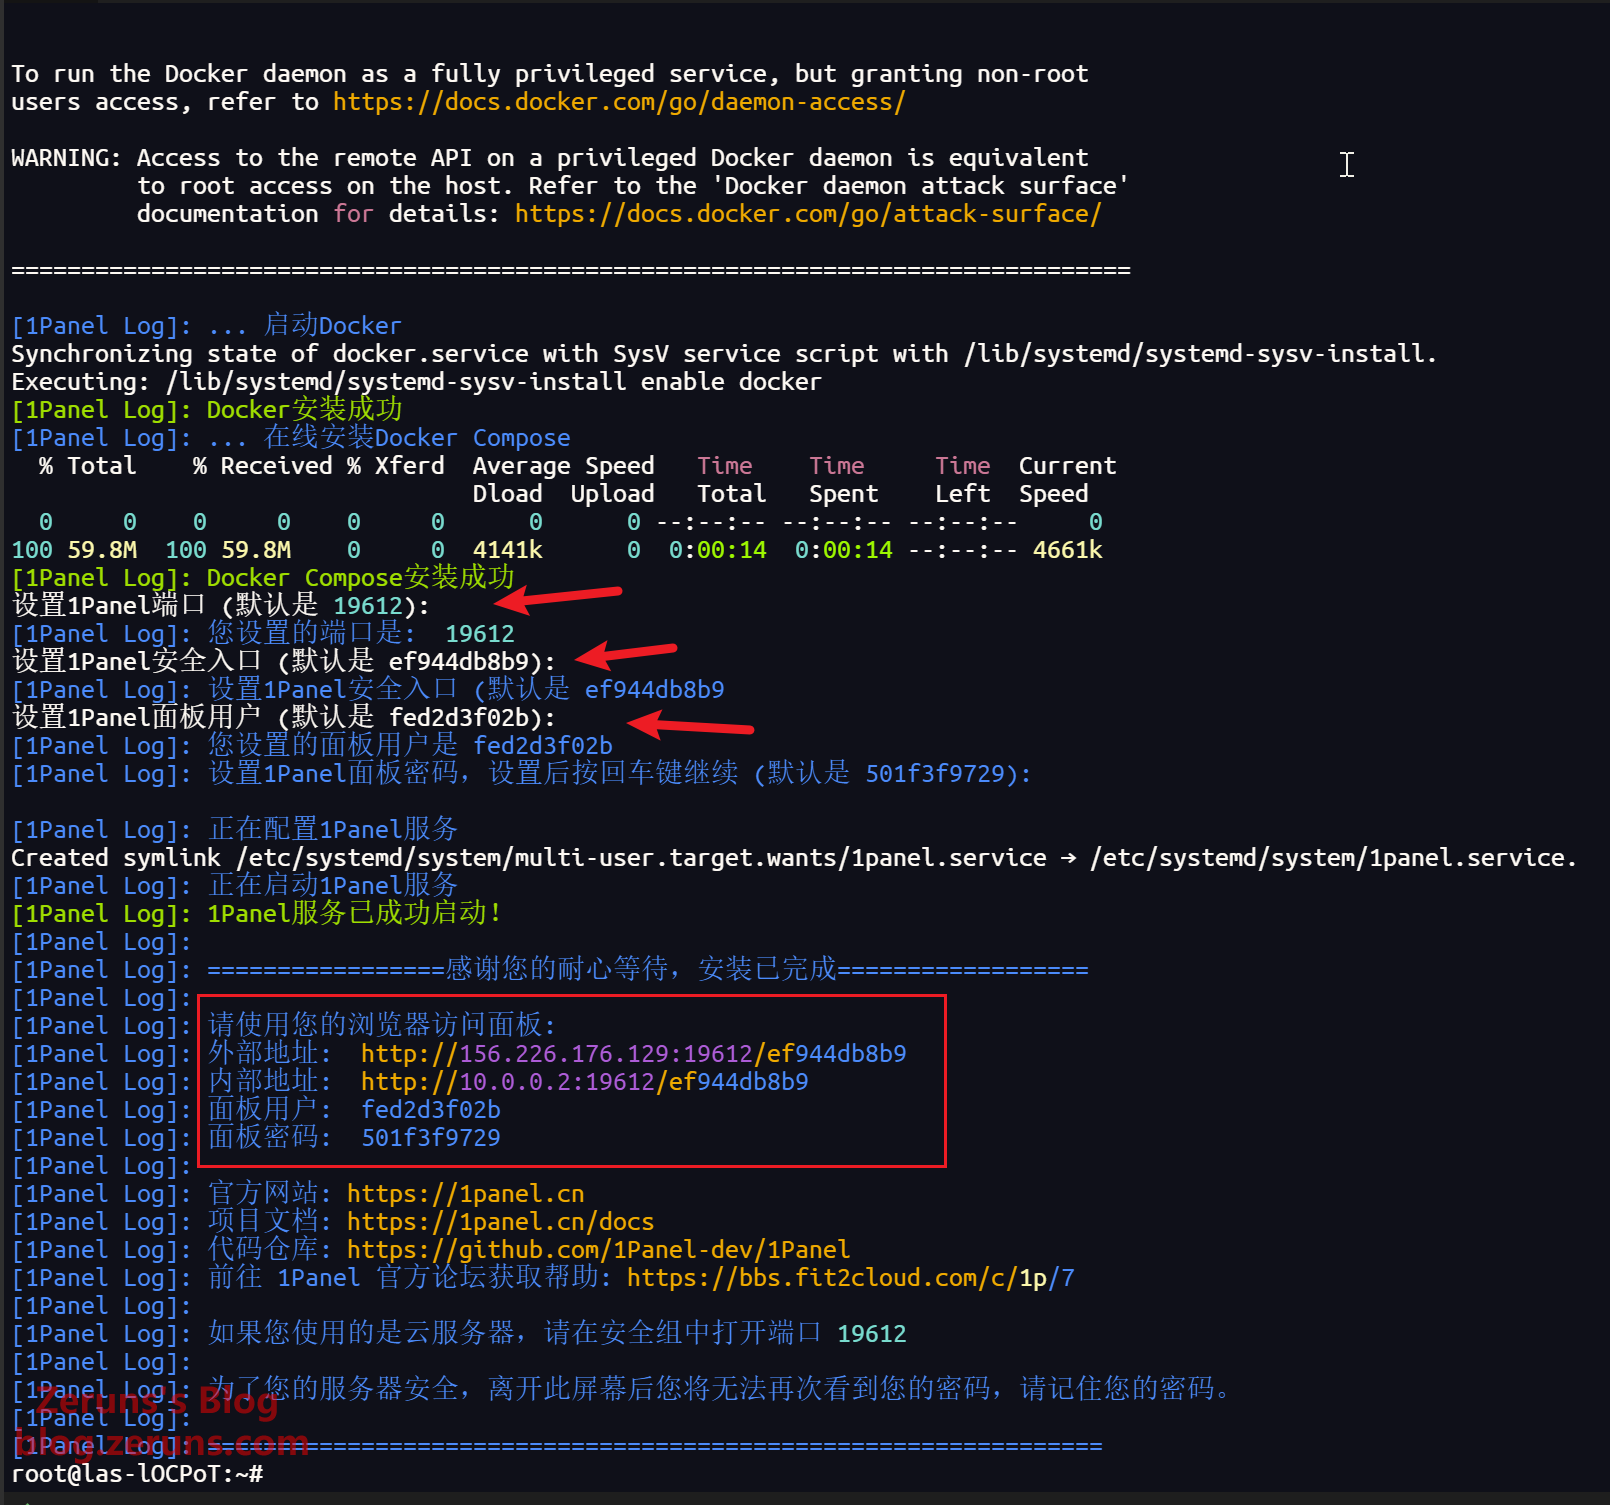Click the '正在配置1Panel服务' log line
The image size is (1610, 1505).
pyautogui.click(x=235, y=830)
